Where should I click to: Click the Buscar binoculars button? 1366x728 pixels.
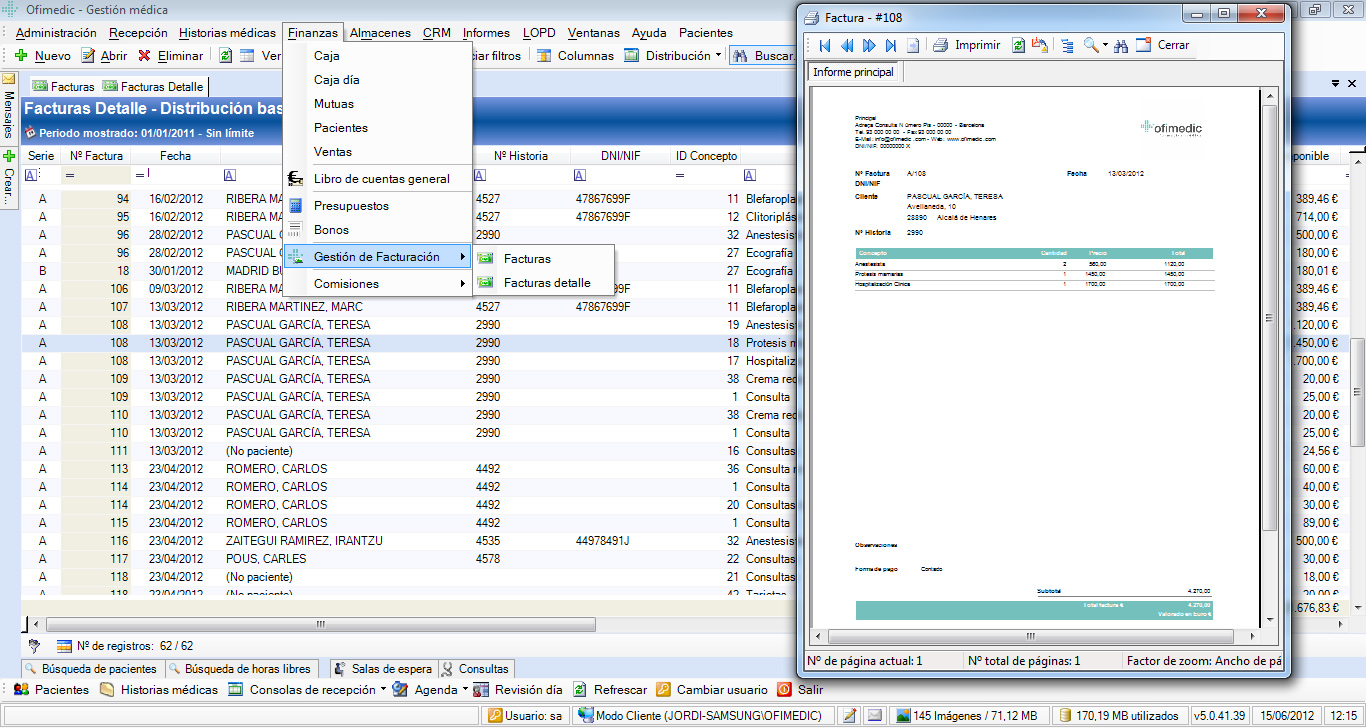[x=763, y=56]
